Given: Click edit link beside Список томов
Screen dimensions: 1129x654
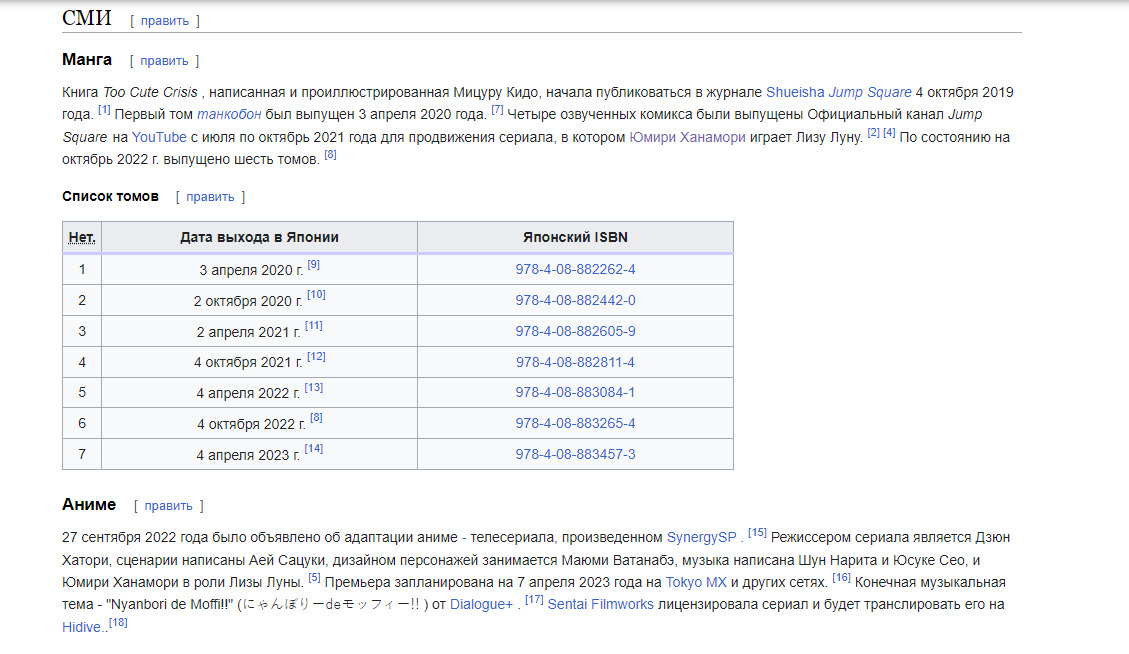Looking at the screenshot, I should (210, 197).
